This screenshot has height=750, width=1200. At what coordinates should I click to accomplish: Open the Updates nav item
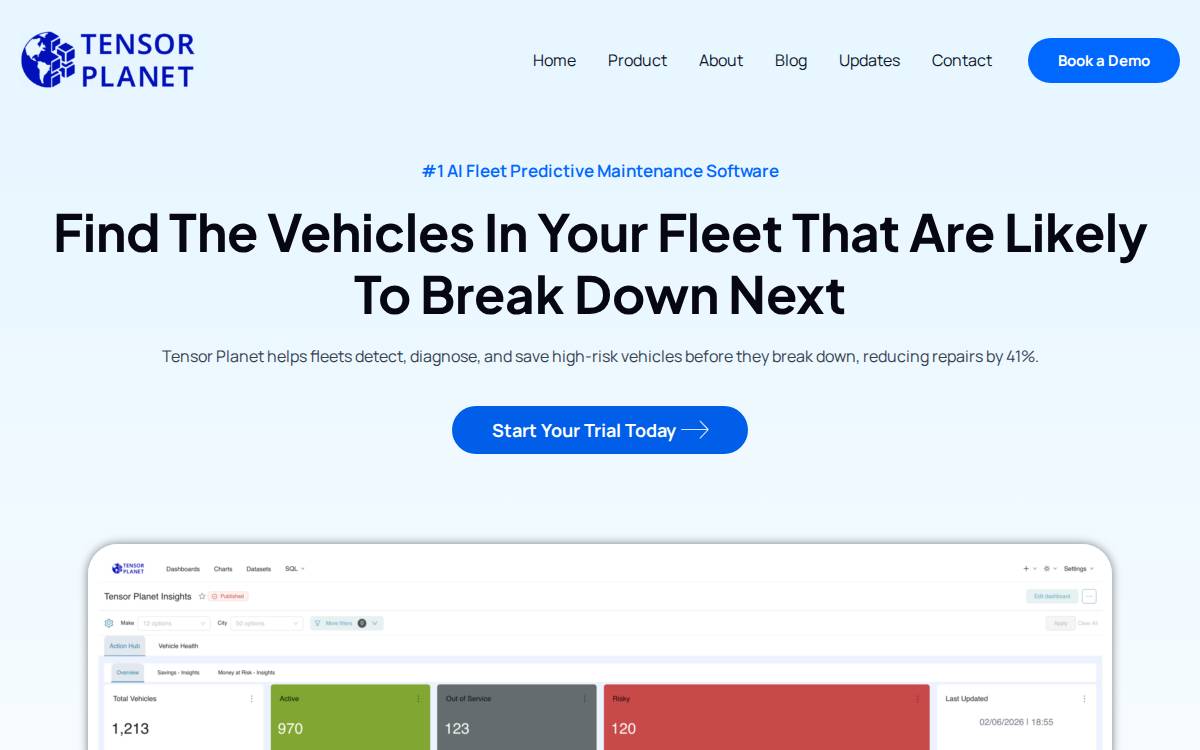tap(869, 60)
